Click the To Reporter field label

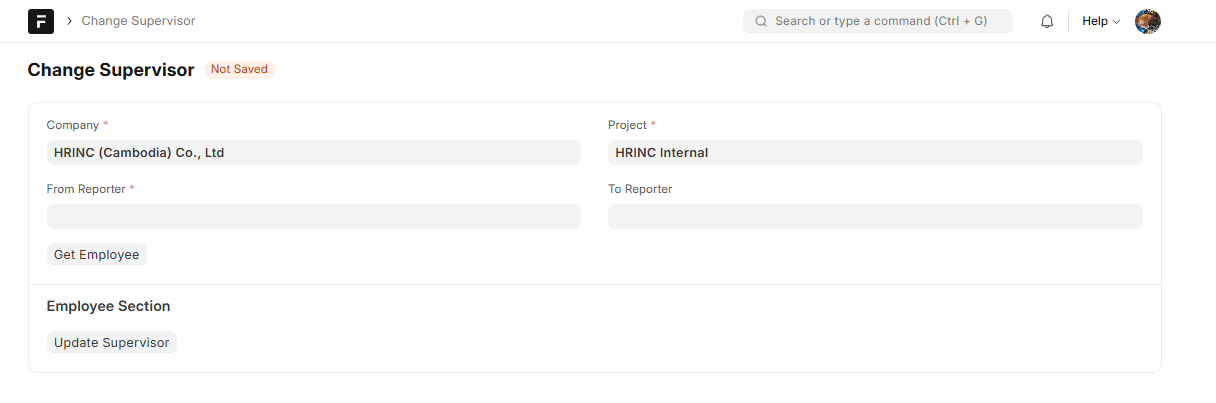[640, 189]
